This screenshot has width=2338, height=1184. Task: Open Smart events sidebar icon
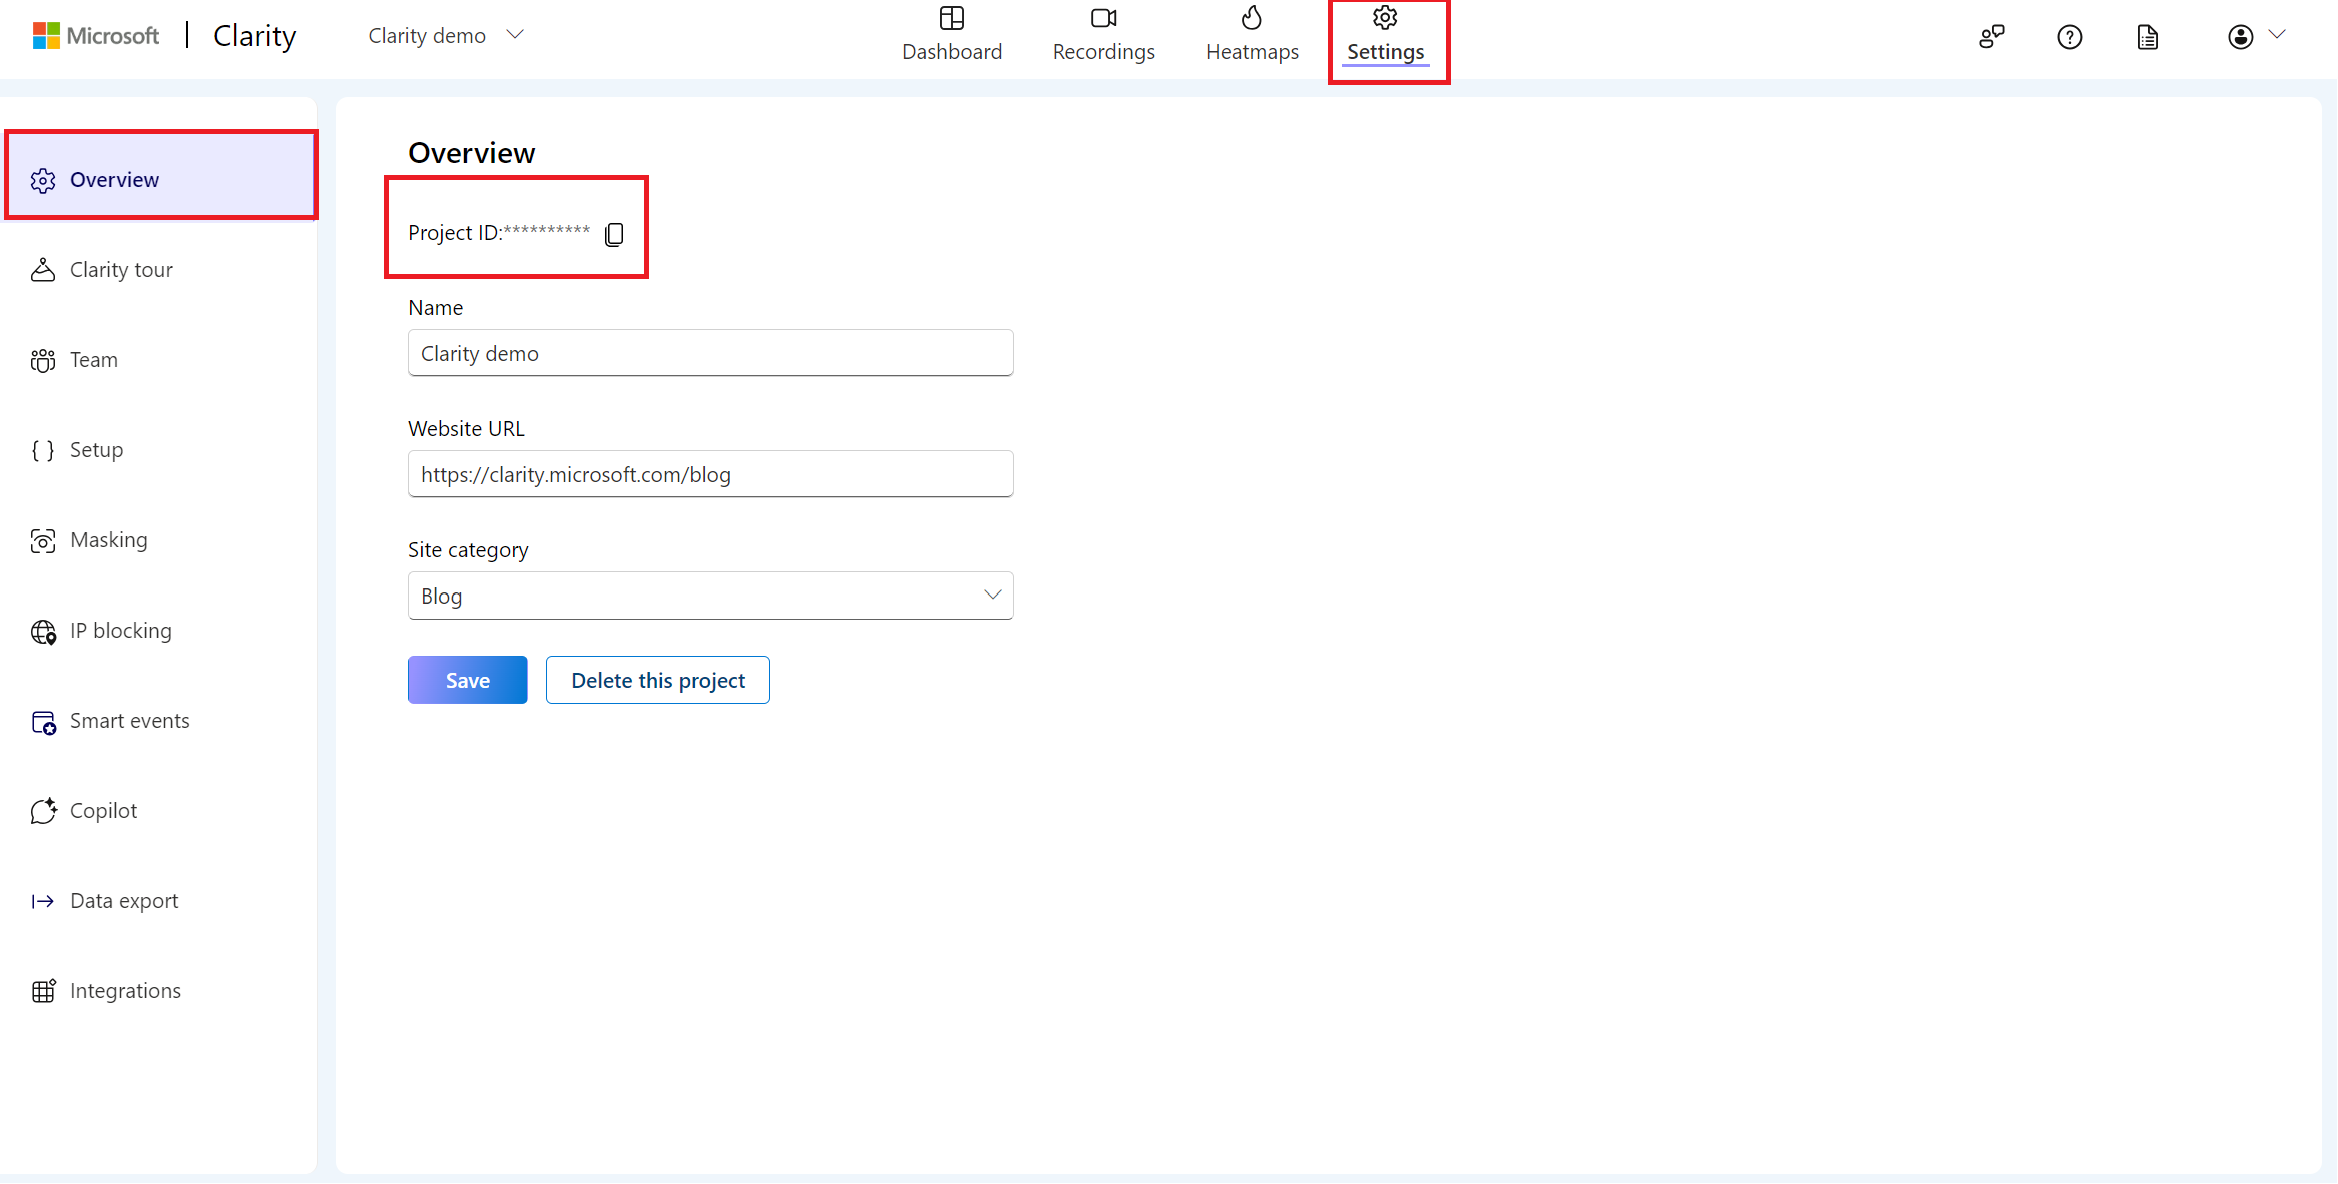(42, 720)
